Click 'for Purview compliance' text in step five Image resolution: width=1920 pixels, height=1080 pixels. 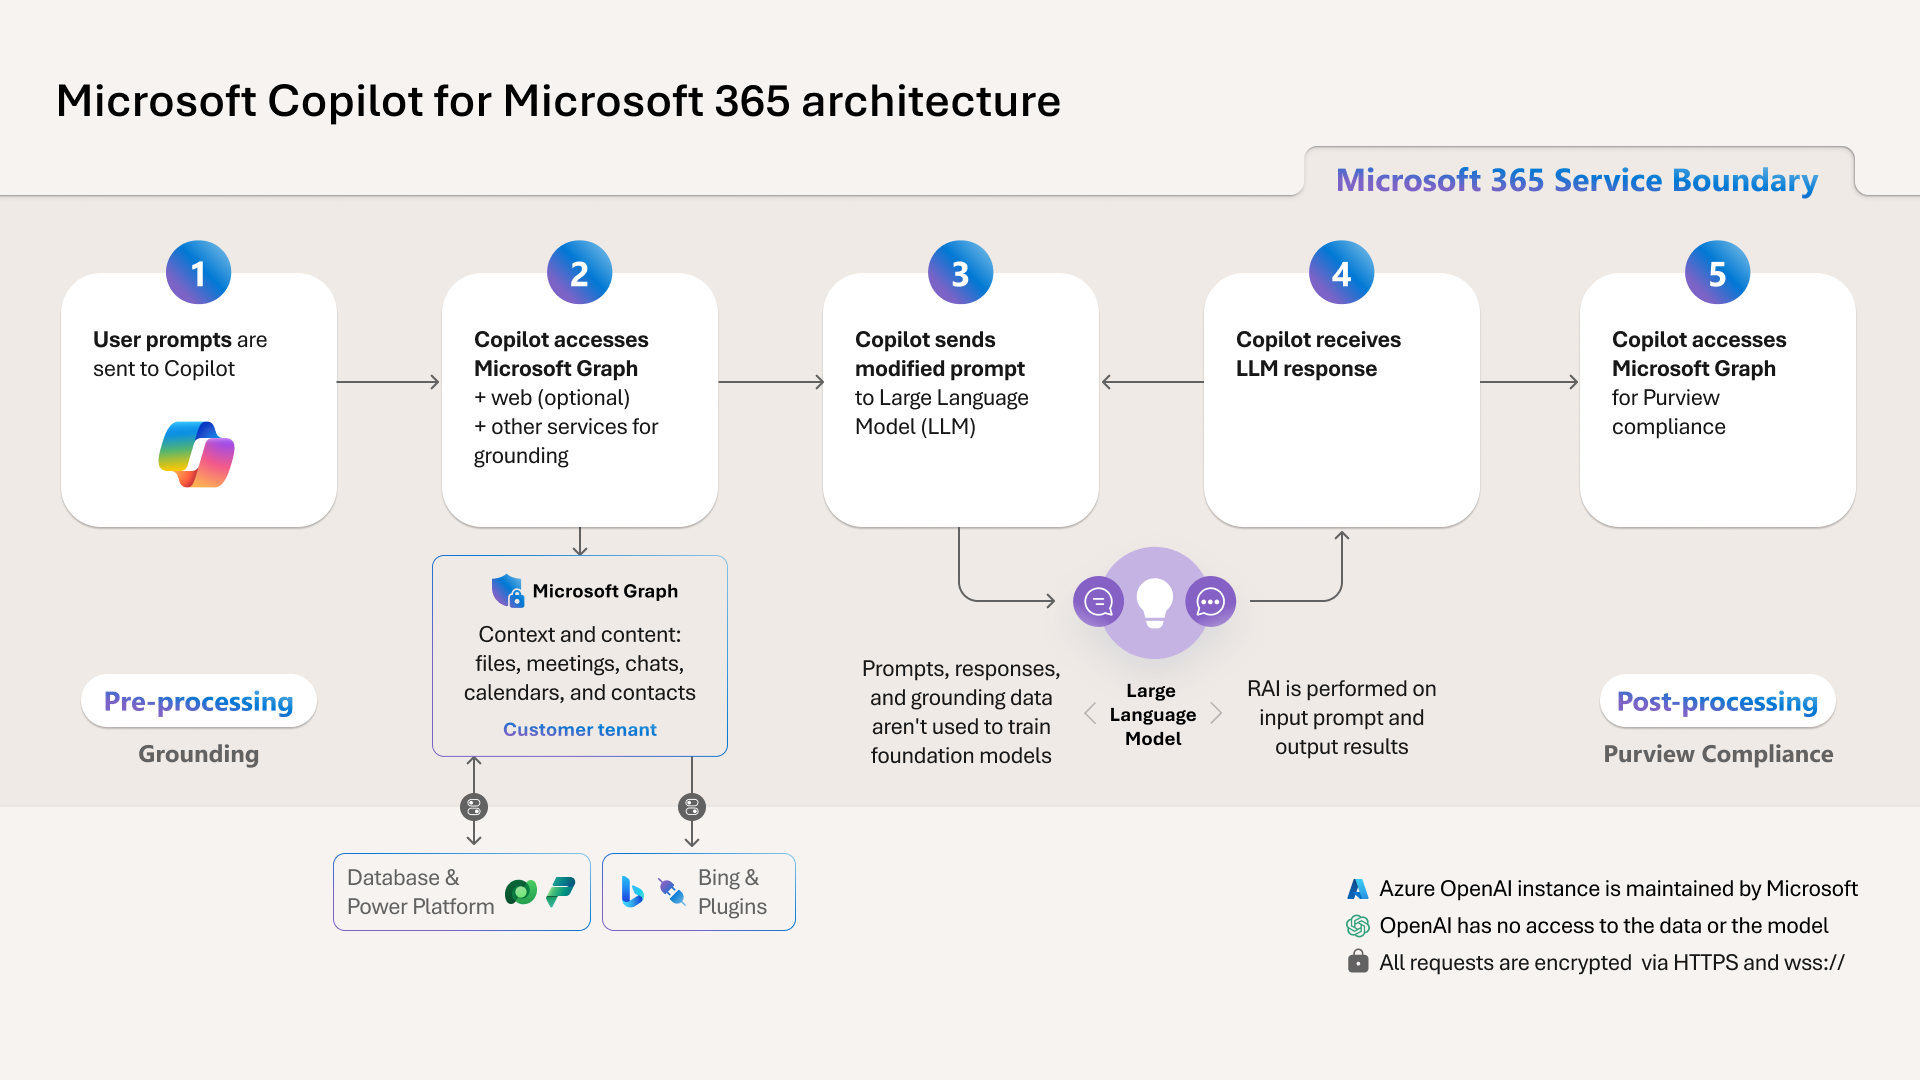click(1669, 412)
